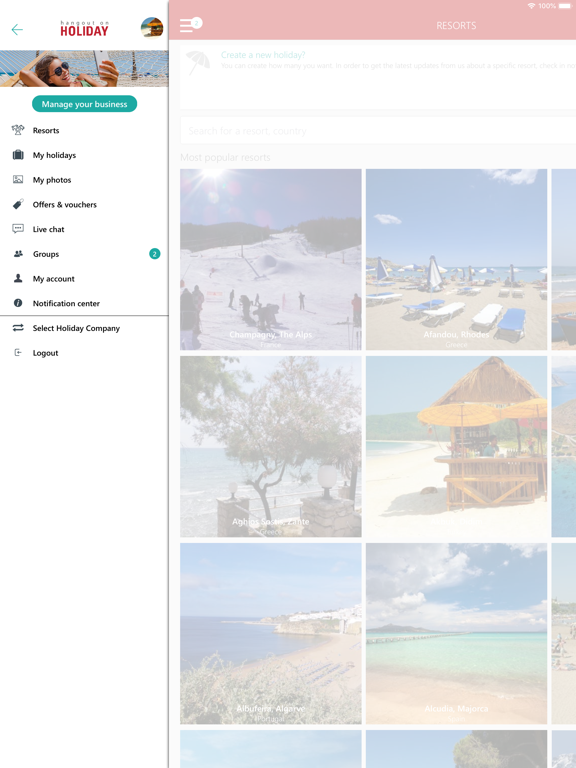The height and width of the screenshot is (768, 576).
Task: Open Offers & vouchers
Action: (65, 204)
